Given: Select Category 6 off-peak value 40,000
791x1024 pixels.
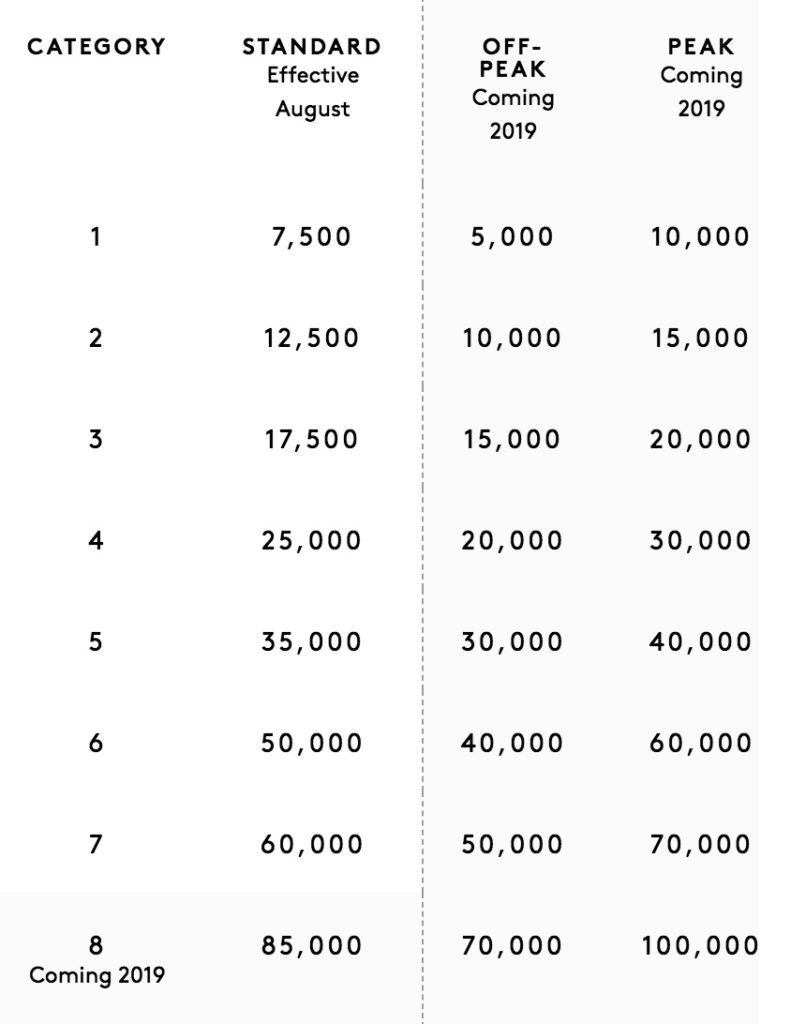Looking at the screenshot, I should coord(512,743).
